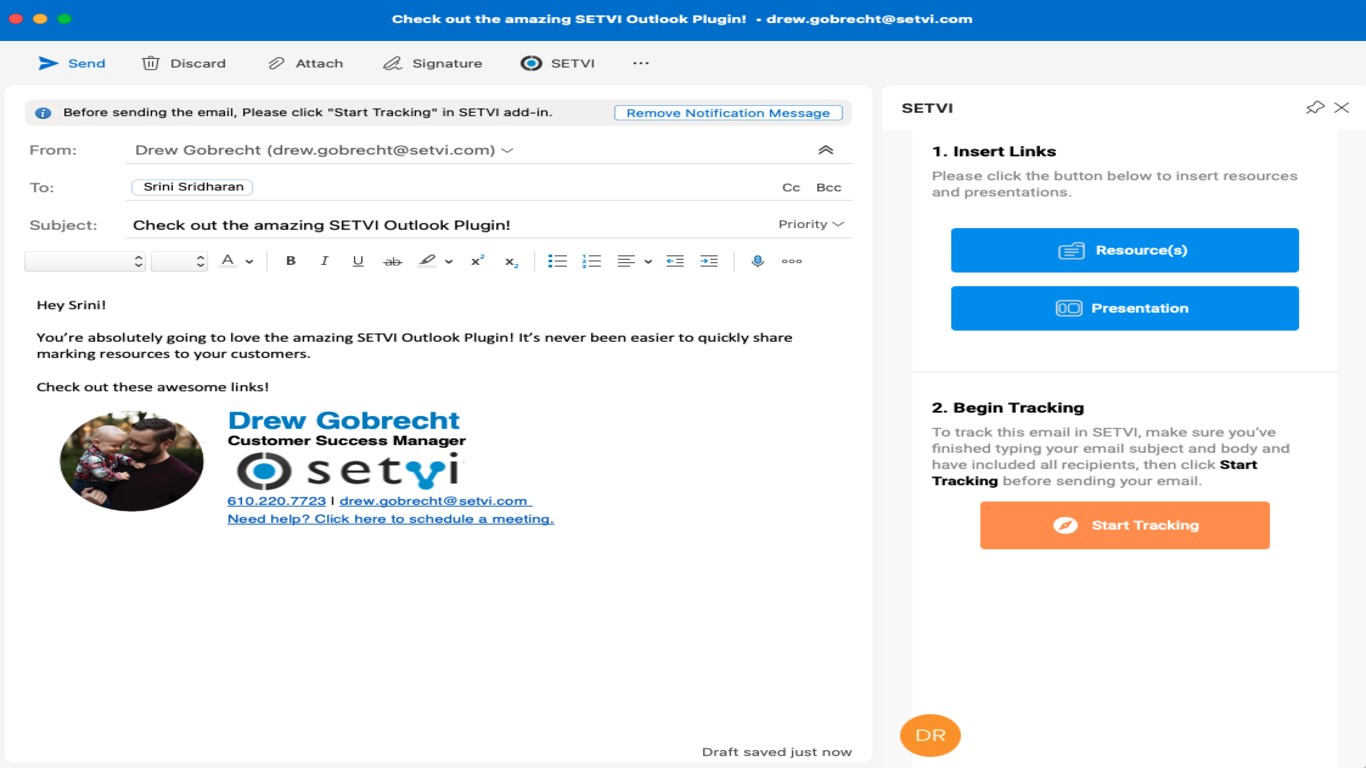
Task: Open the font size selector
Action: (179, 261)
